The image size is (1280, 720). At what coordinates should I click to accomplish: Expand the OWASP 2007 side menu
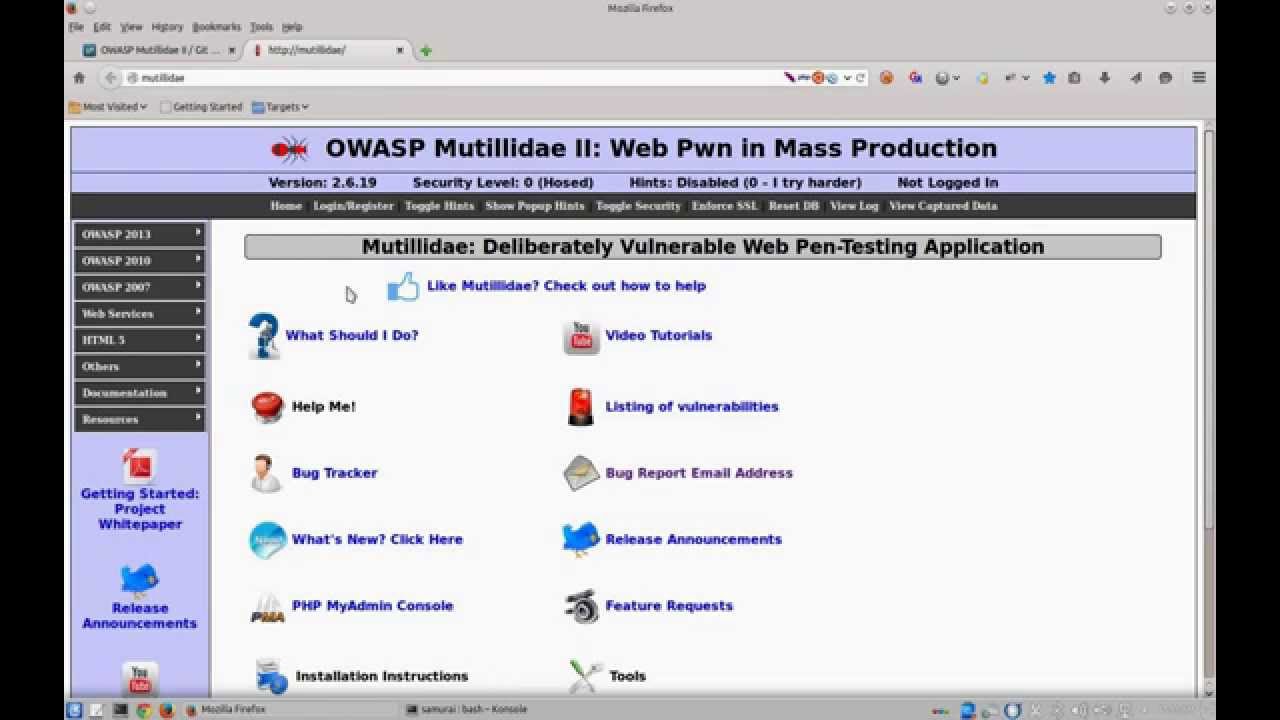click(x=140, y=287)
